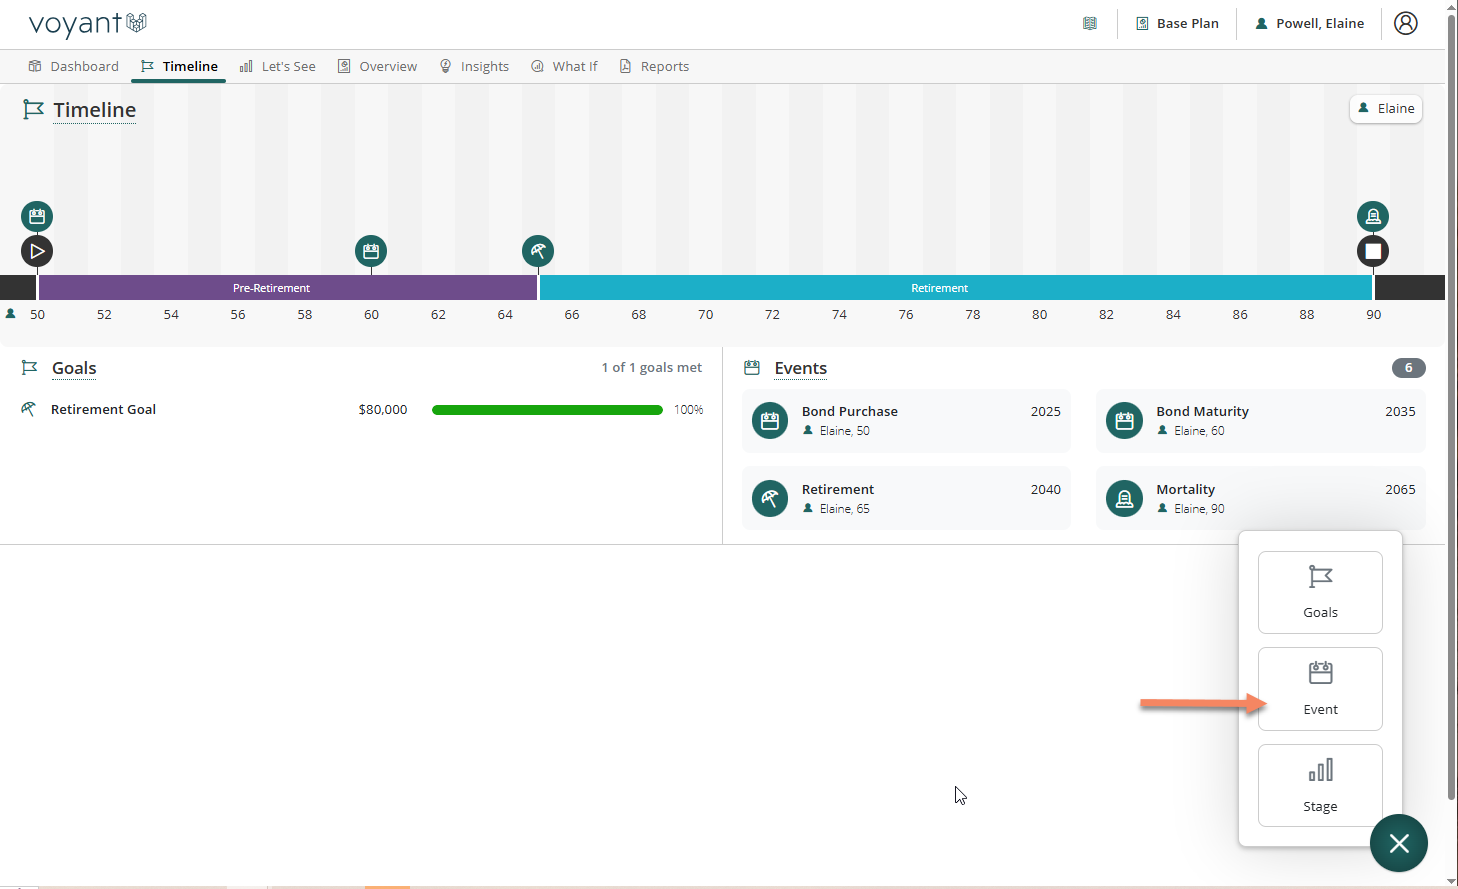Open the Powell, Elaine client selector

(x=1309, y=23)
